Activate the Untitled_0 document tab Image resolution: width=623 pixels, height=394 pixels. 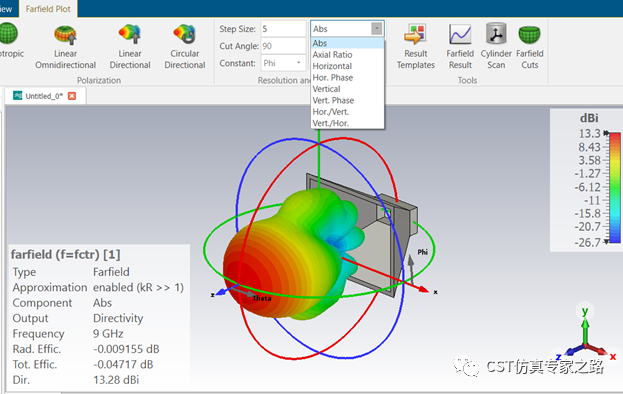point(44,96)
